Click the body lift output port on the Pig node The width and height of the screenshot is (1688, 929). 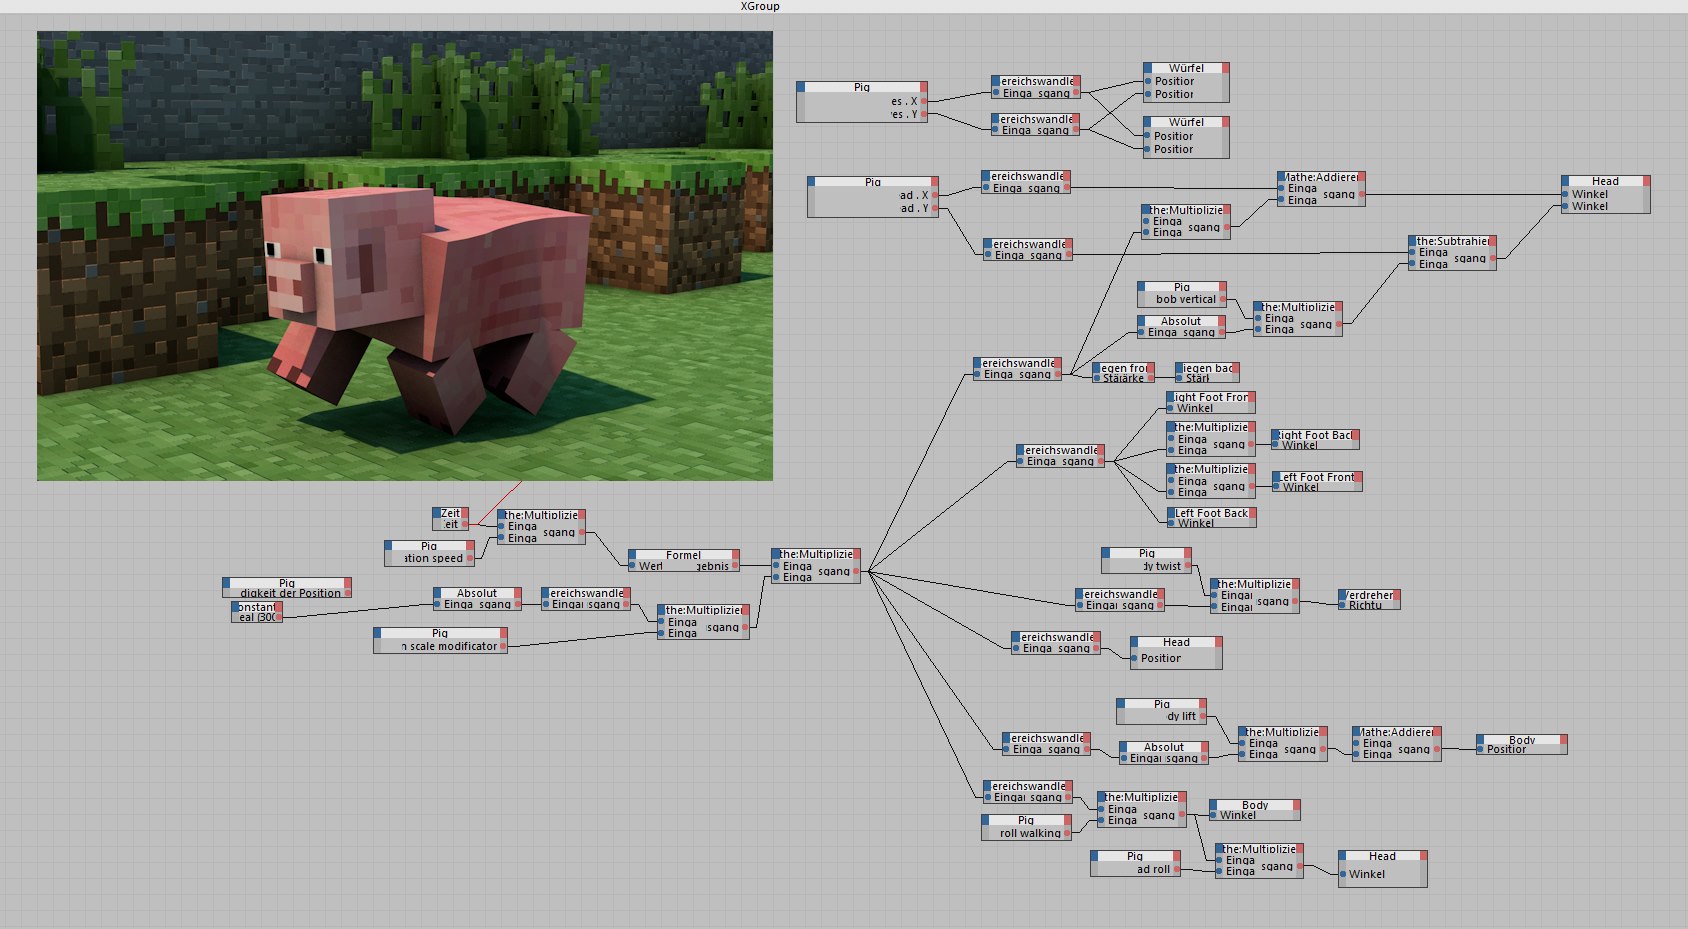coord(1202,716)
